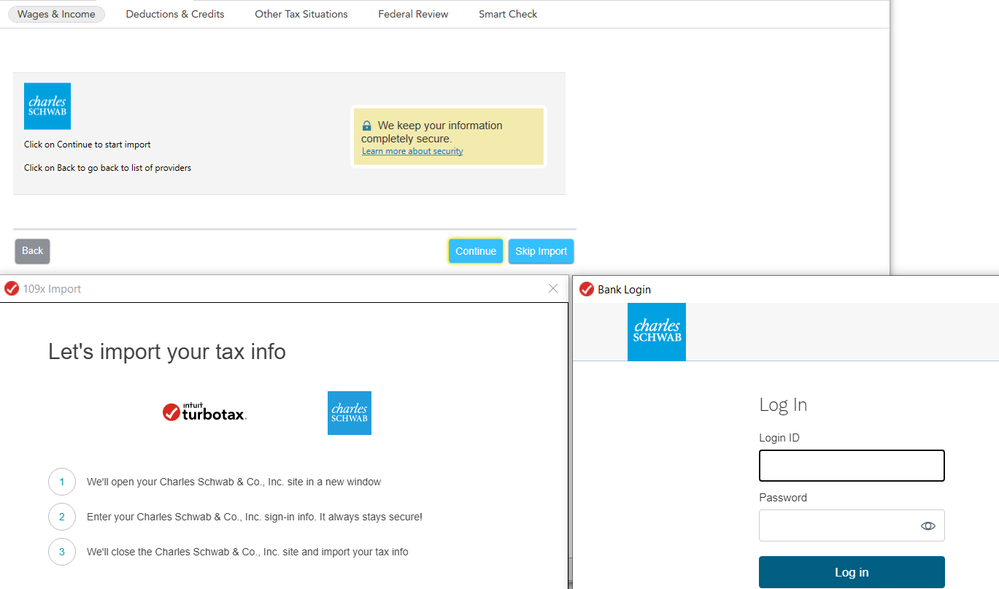Click the 'Login ID' field label
The width and height of the screenshot is (999, 589).
tap(779, 438)
